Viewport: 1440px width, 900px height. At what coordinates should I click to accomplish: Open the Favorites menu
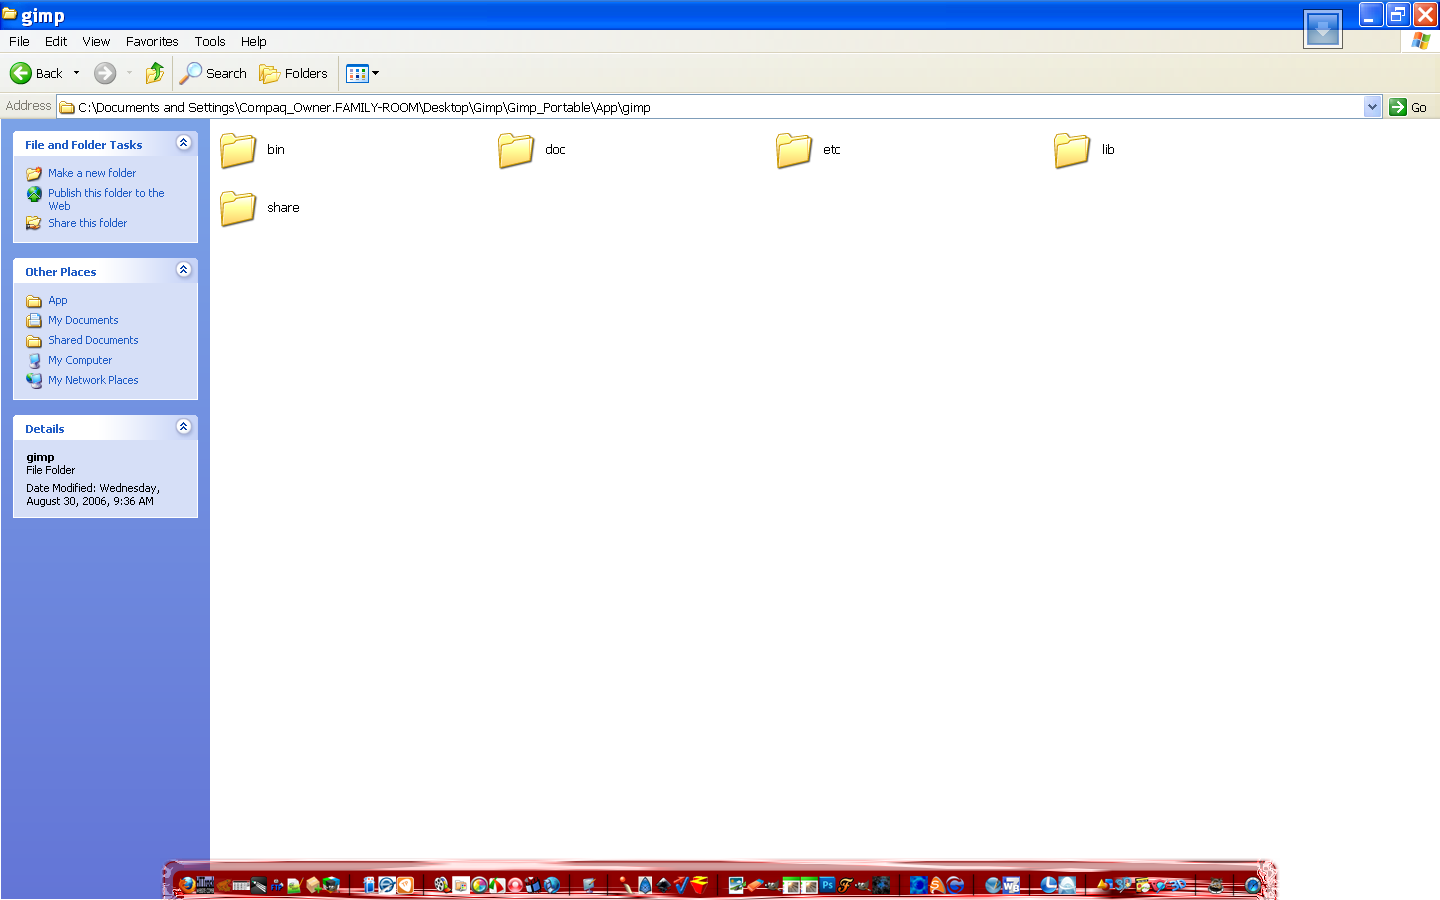(x=152, y=41)
